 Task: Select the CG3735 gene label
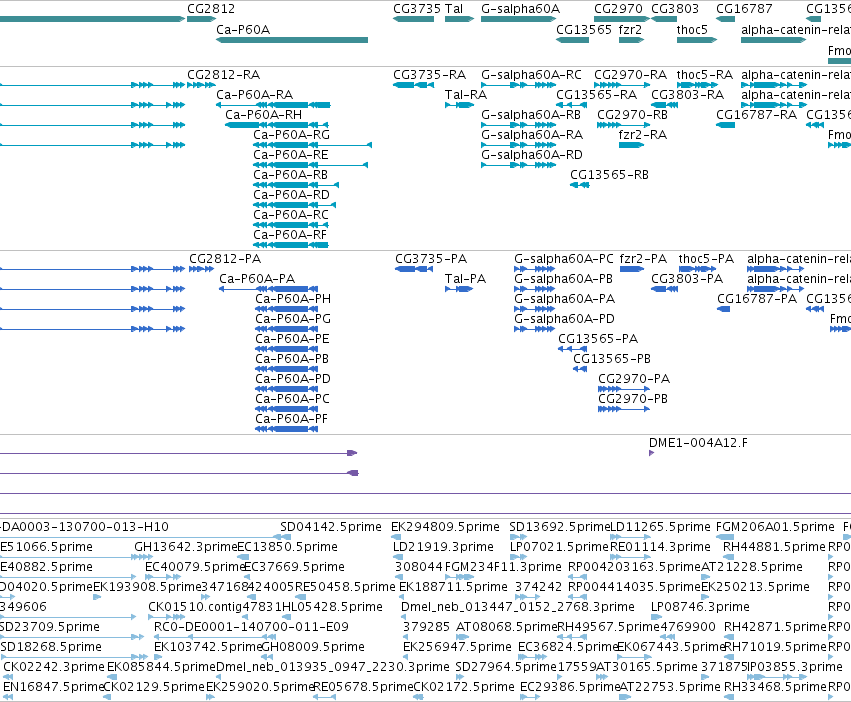(417, 9)
